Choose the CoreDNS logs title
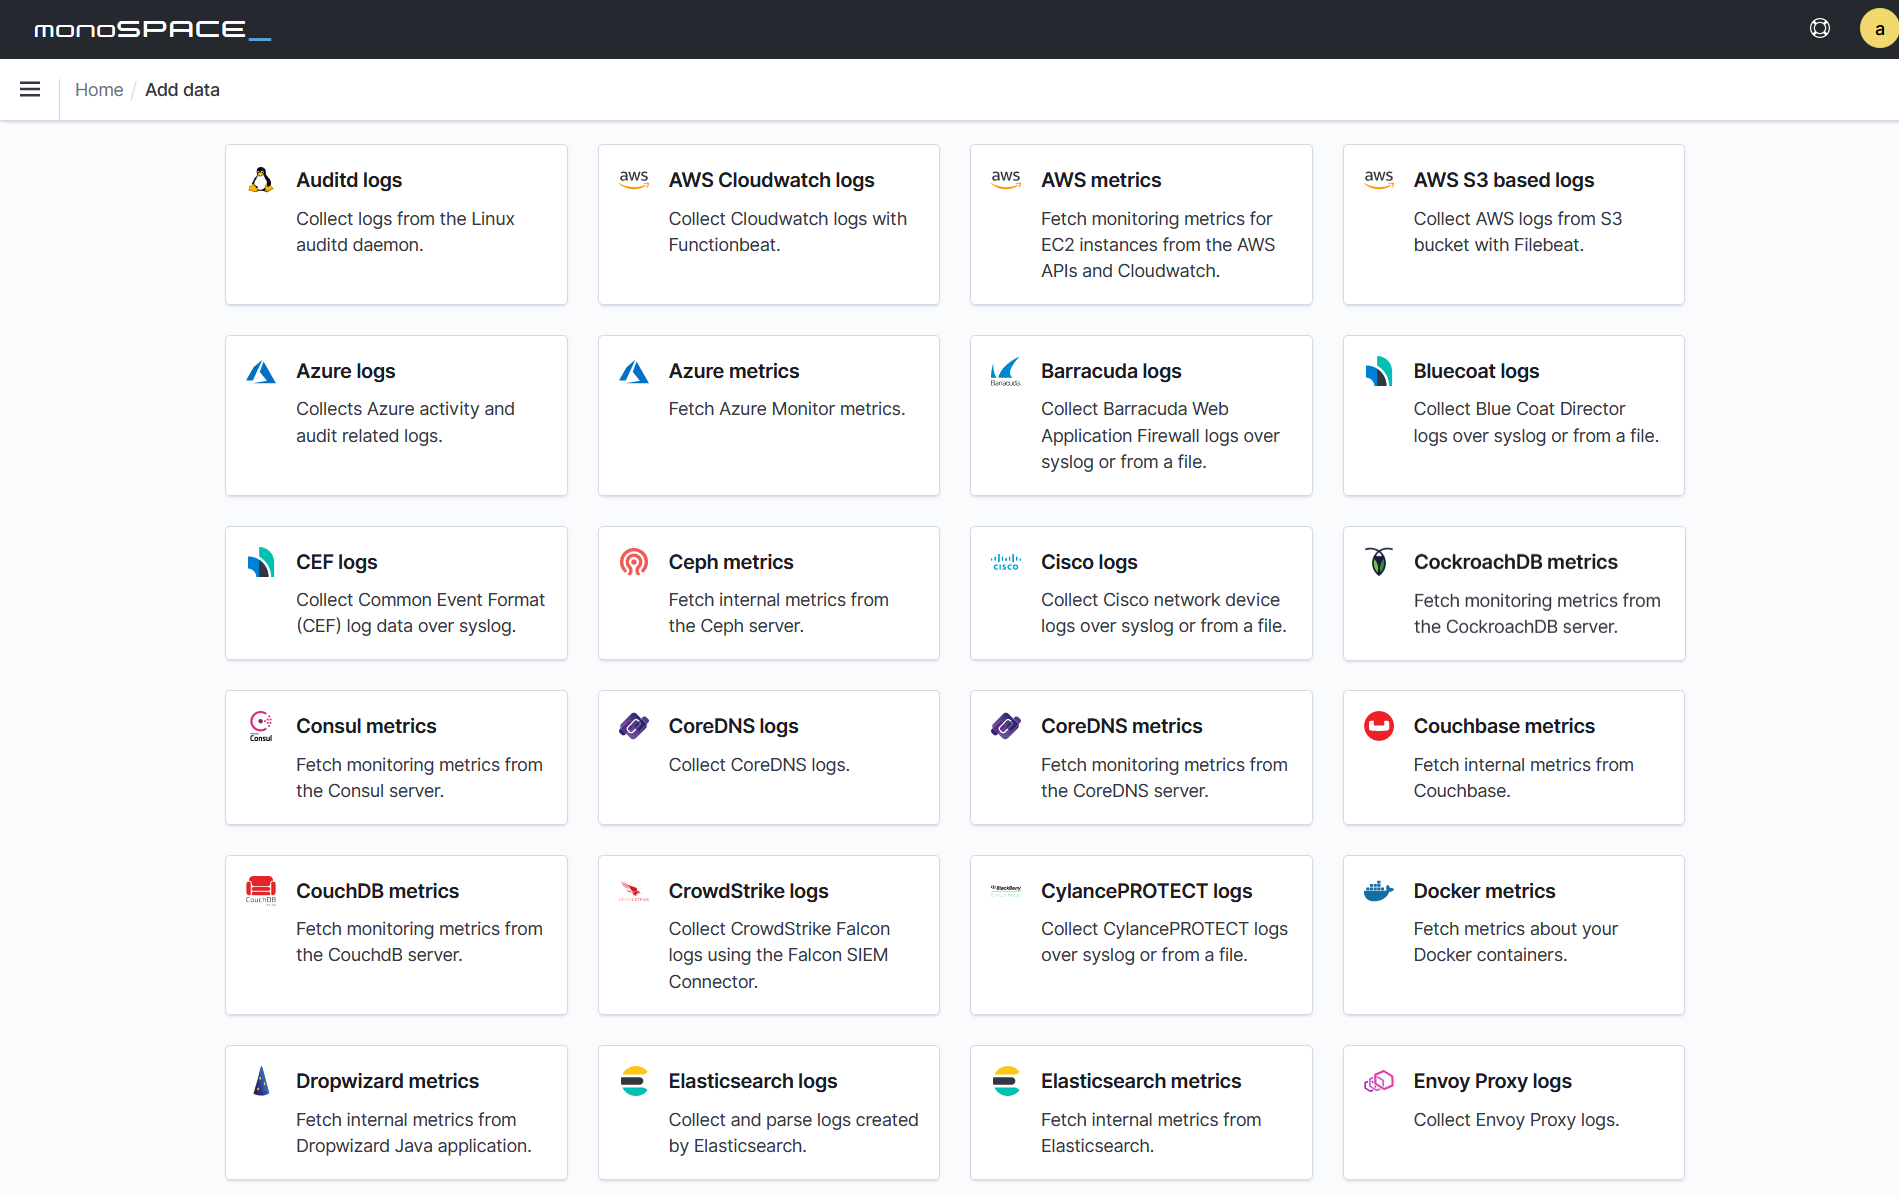1899x1196 pixels. (734, 726)
